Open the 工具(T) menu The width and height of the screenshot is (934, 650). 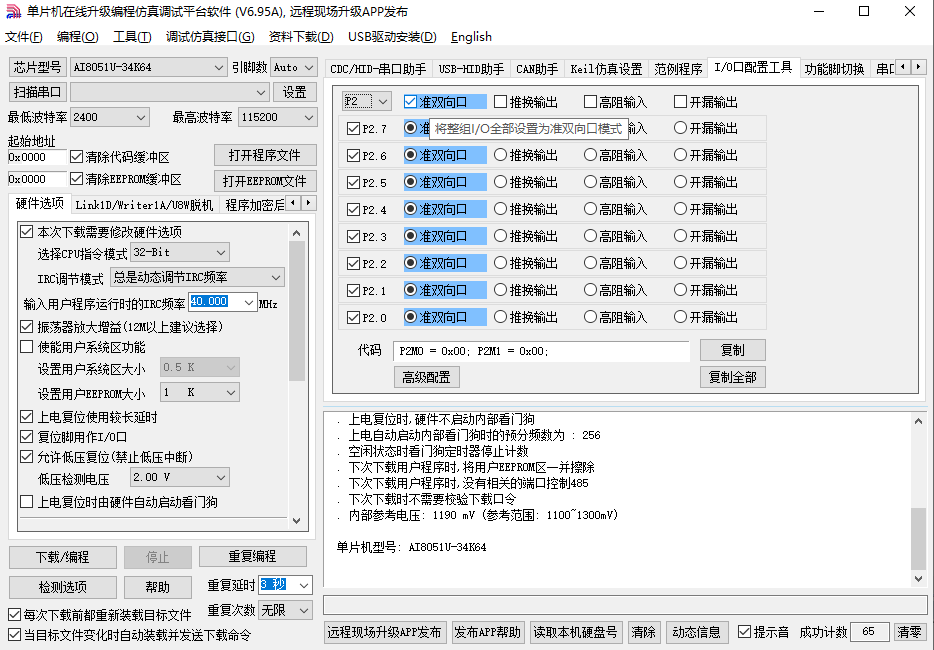(132, 37)
